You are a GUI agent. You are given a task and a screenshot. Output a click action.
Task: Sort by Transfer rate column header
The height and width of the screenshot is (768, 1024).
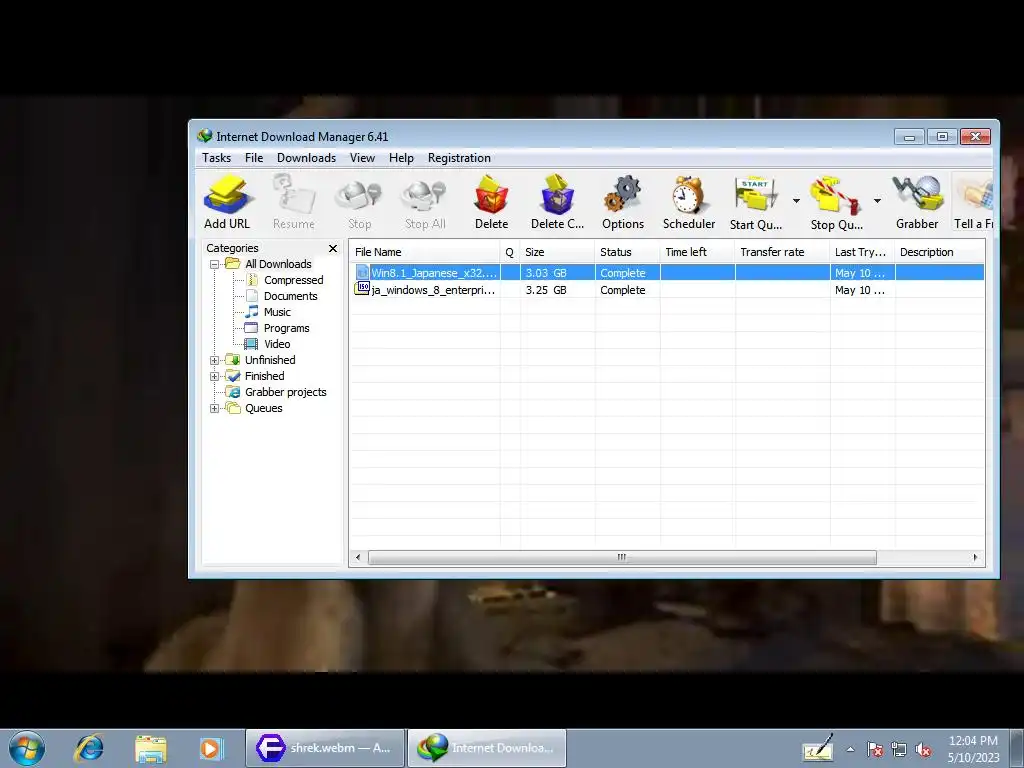pos(783,252)
